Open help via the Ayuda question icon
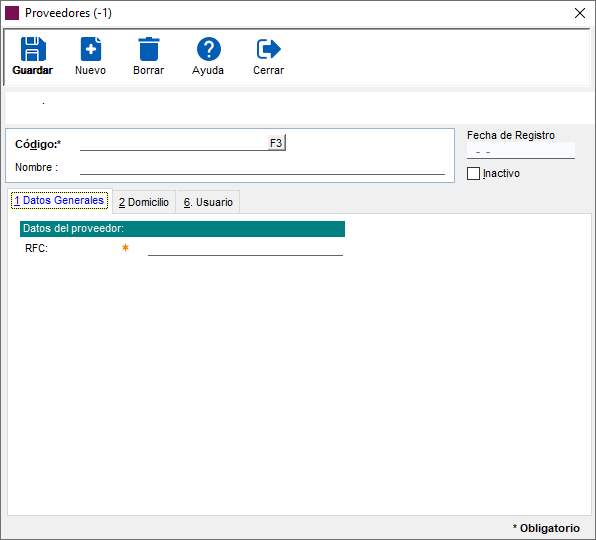 click(209, 49)
